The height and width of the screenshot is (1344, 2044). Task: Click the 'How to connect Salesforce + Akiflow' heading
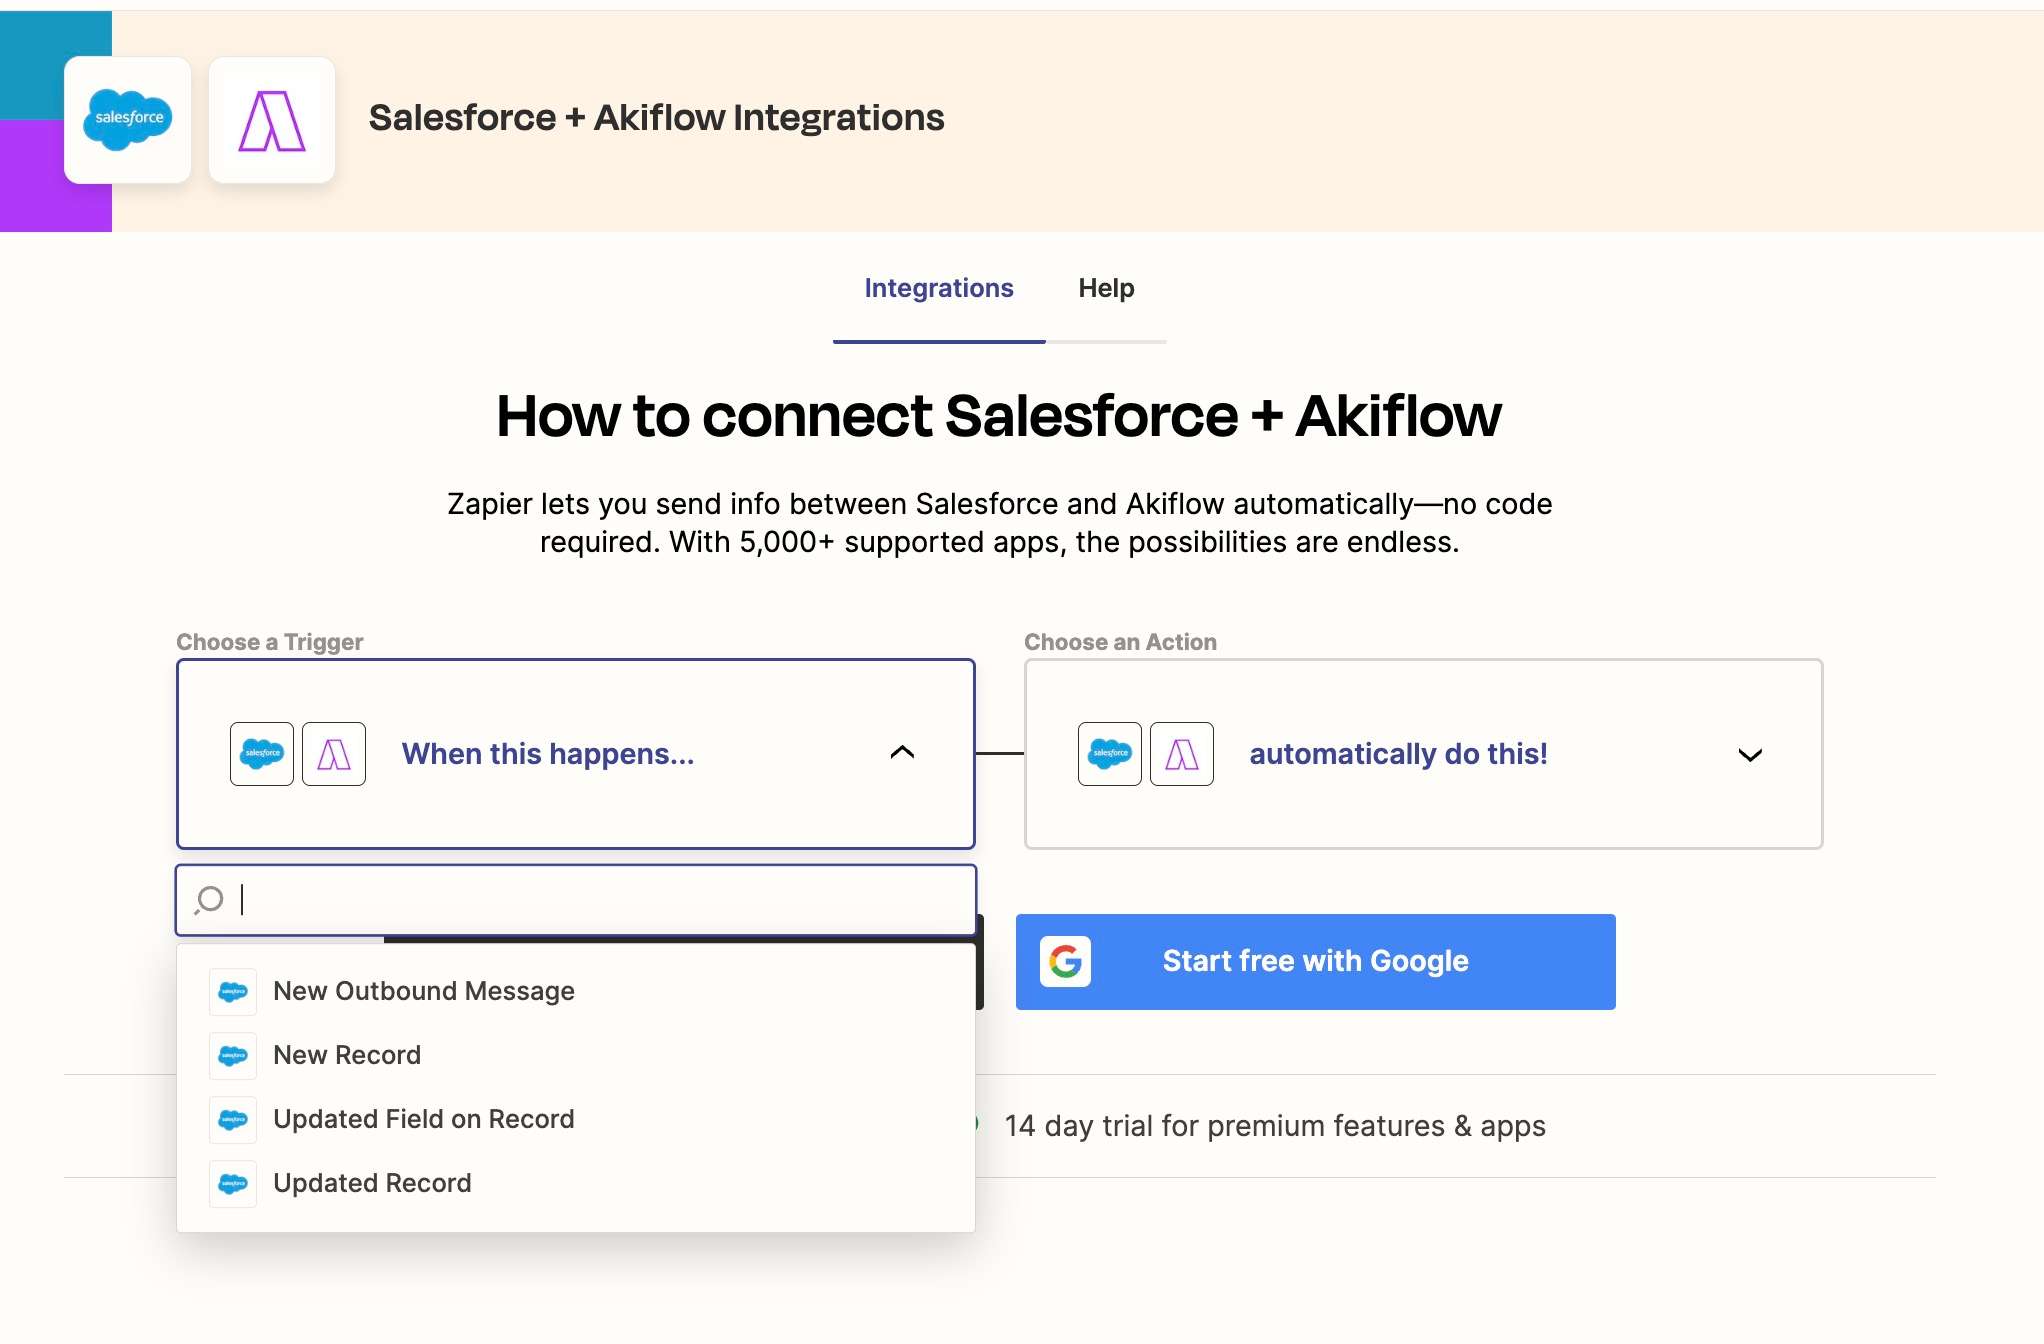pyautogui.click(x=999, y=416)
